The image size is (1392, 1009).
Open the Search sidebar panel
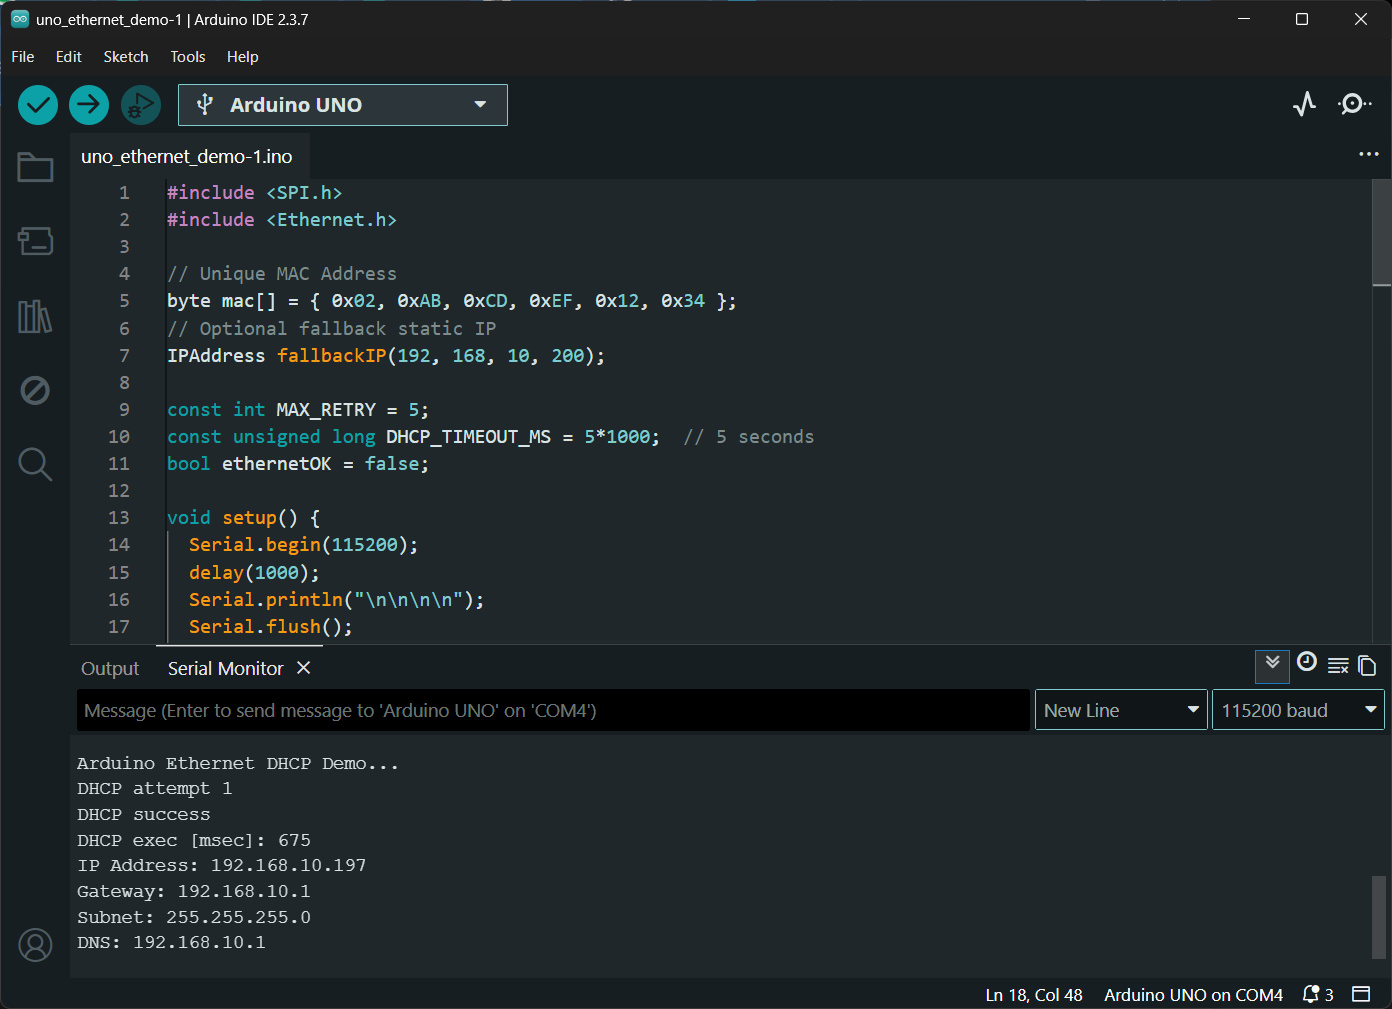point(35,464)
